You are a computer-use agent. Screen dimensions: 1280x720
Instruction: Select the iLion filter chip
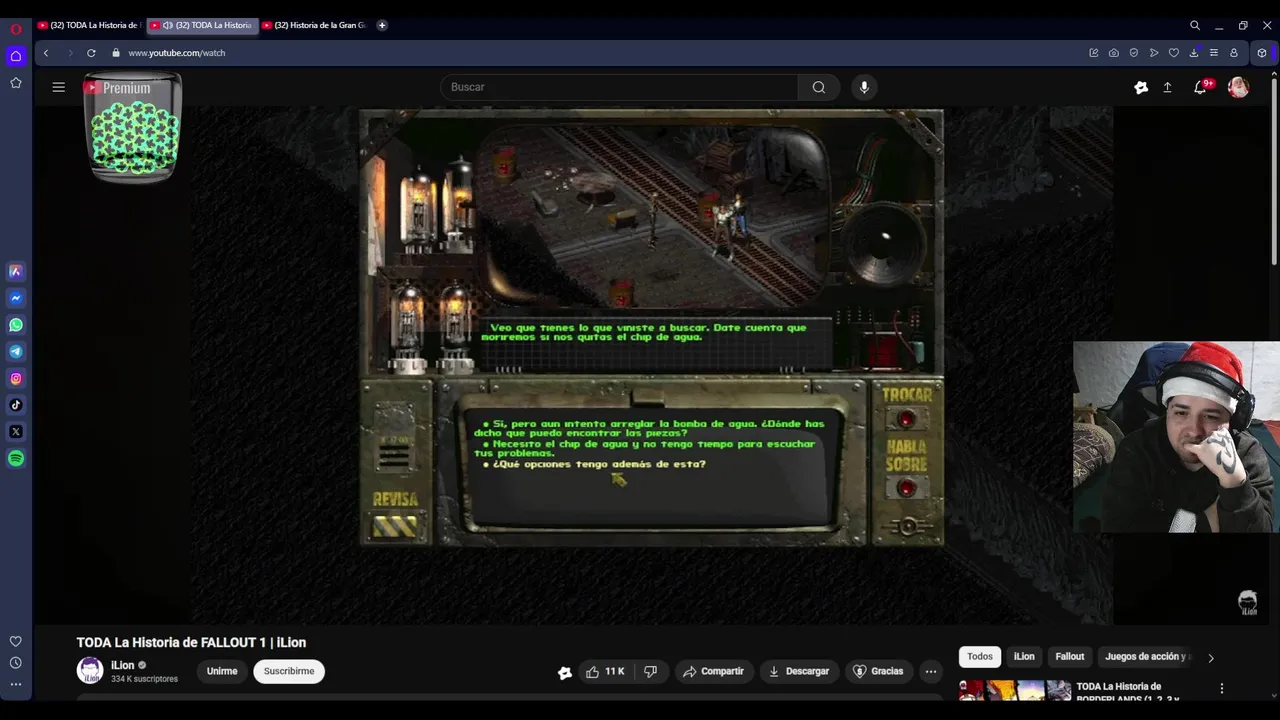[1024, 656]
